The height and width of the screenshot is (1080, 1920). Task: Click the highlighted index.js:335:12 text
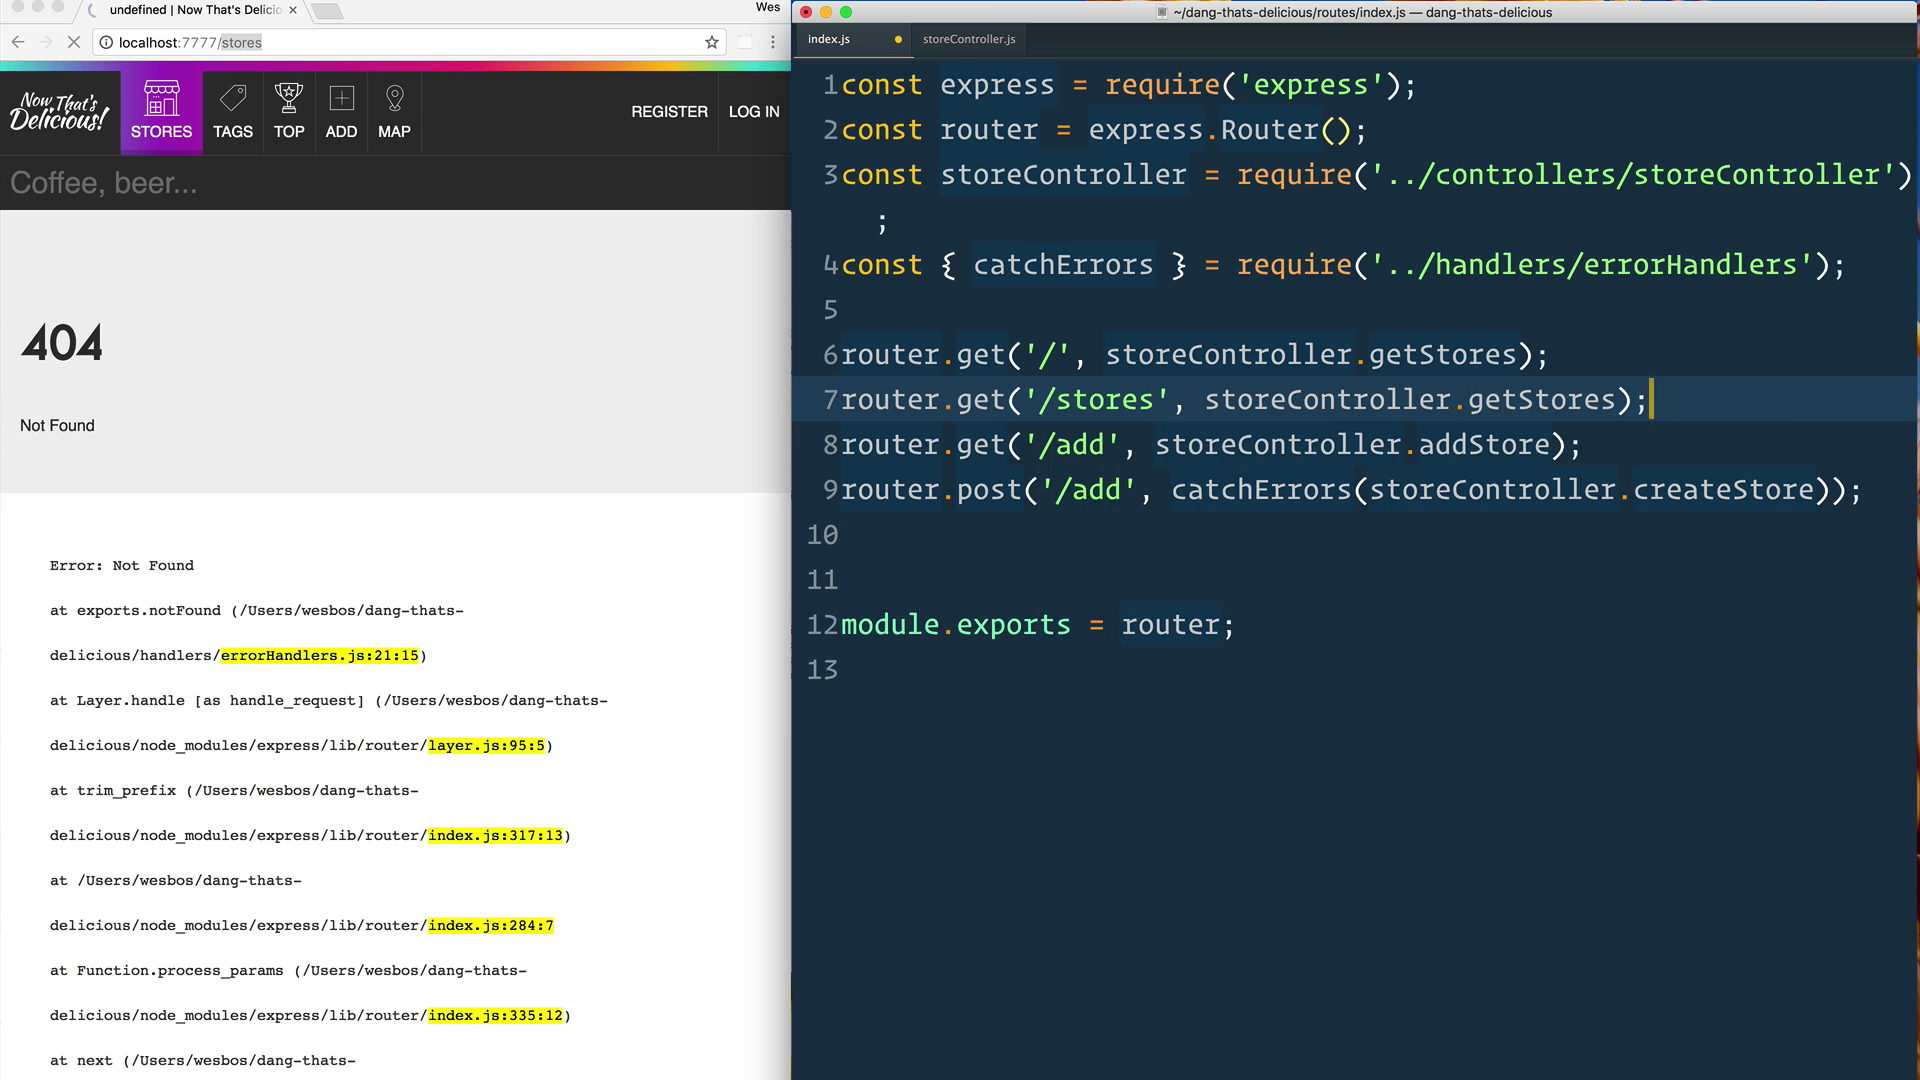(496, 1015)
